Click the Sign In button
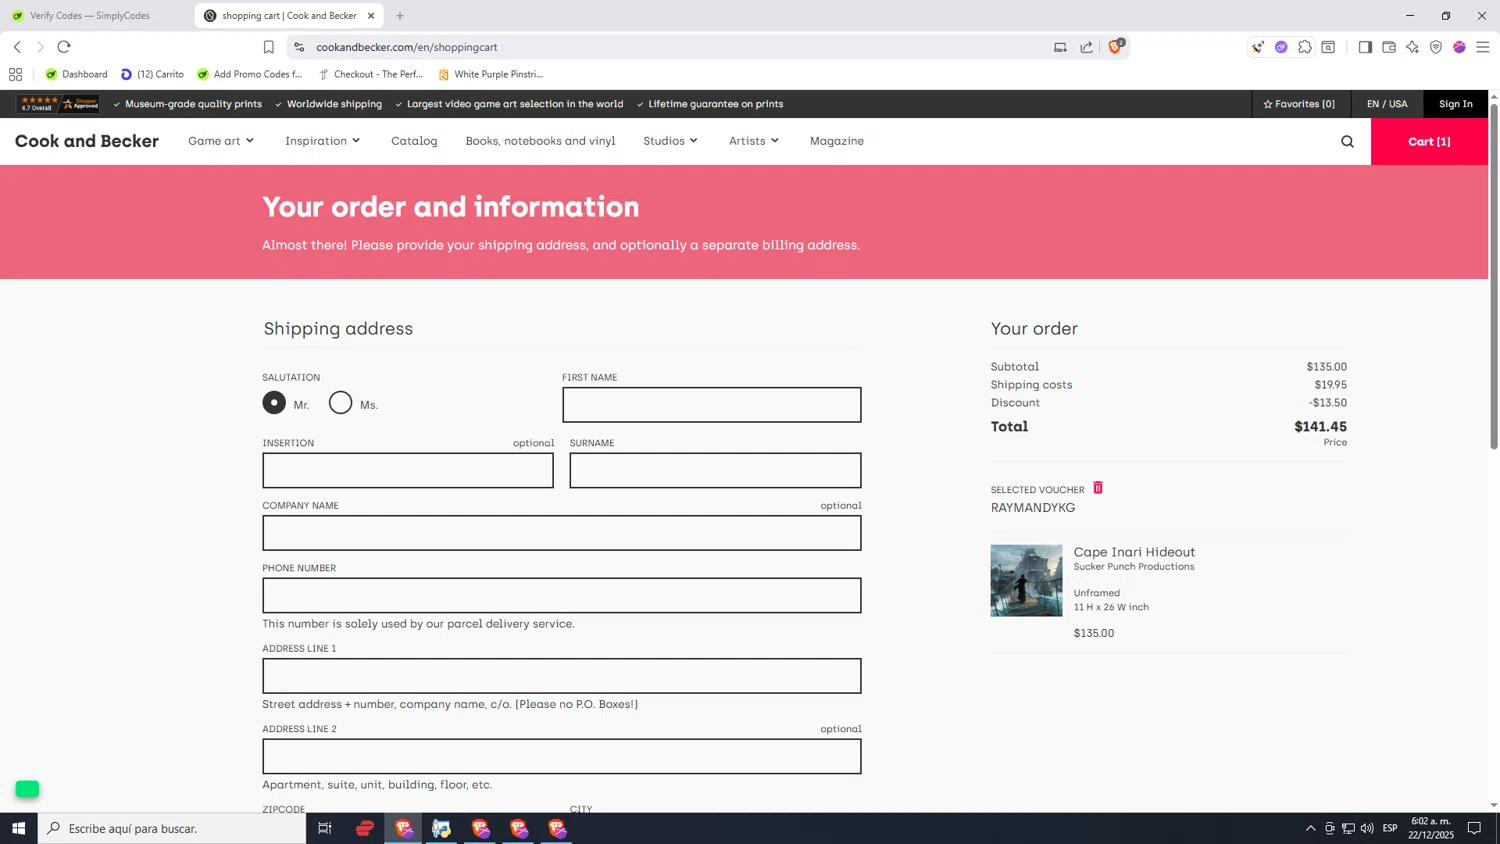This screenshot has height=844, width=1500. click(1455, 104)
